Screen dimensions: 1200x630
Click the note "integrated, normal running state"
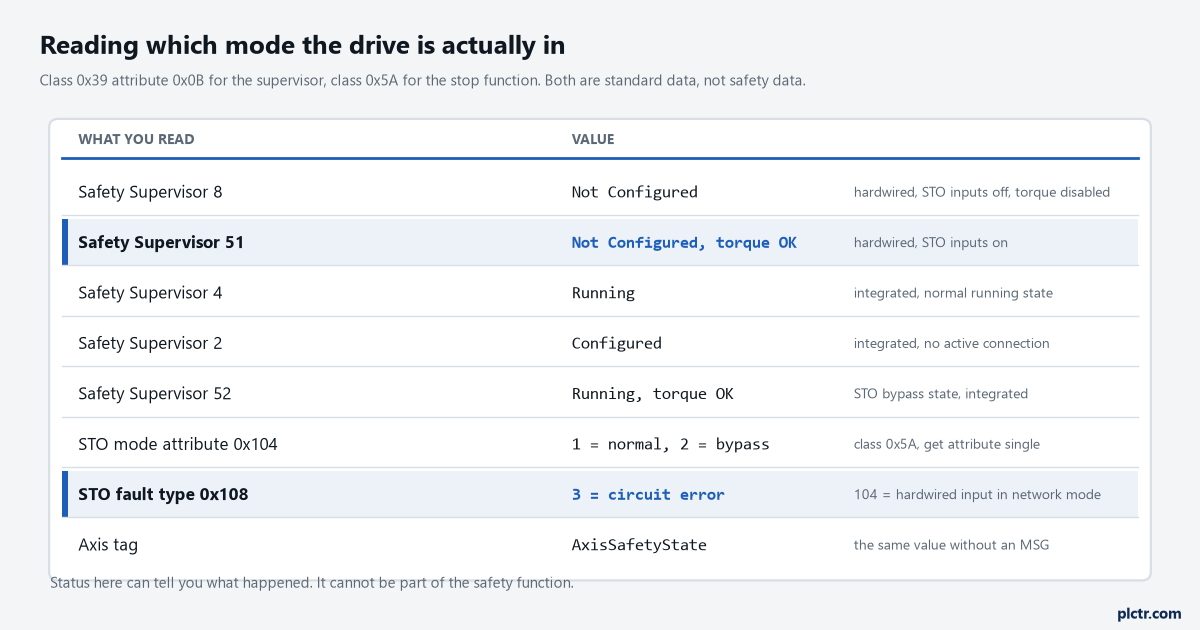pyautogui.click(x=953, y=293)
